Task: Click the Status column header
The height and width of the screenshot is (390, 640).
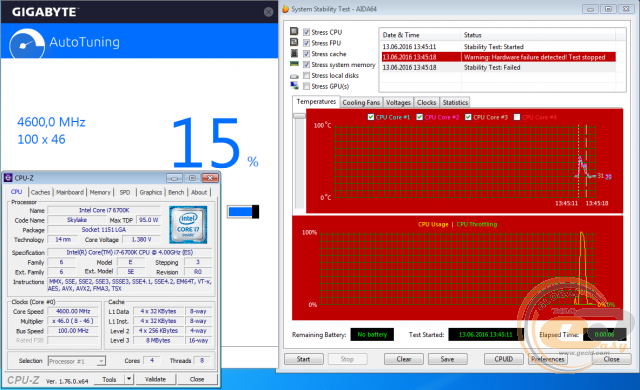Action: tap(538, 35)
